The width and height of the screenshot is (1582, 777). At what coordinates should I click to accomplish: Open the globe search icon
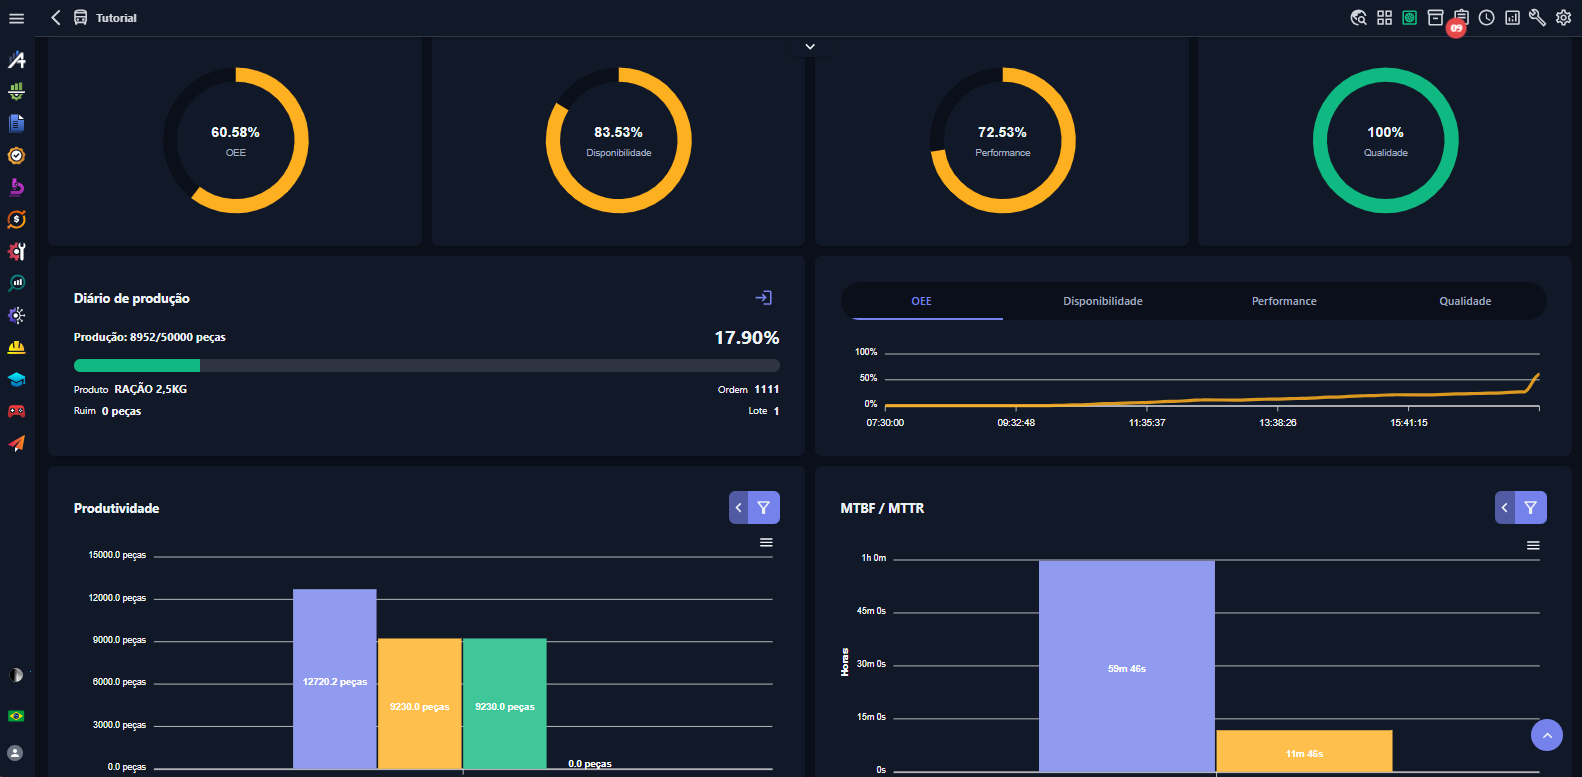(x=1358, y=18)
